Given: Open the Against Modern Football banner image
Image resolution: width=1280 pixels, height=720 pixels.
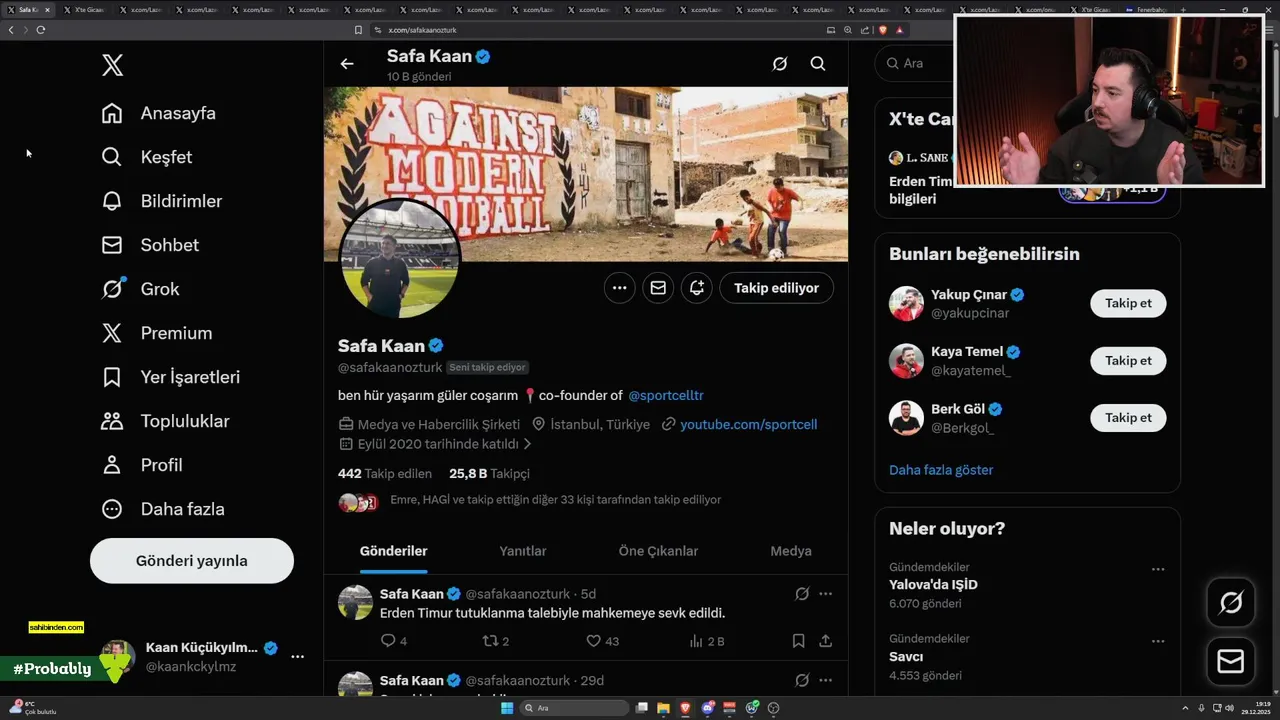Looking at the screenshot, I should click(x=586, y=174).
